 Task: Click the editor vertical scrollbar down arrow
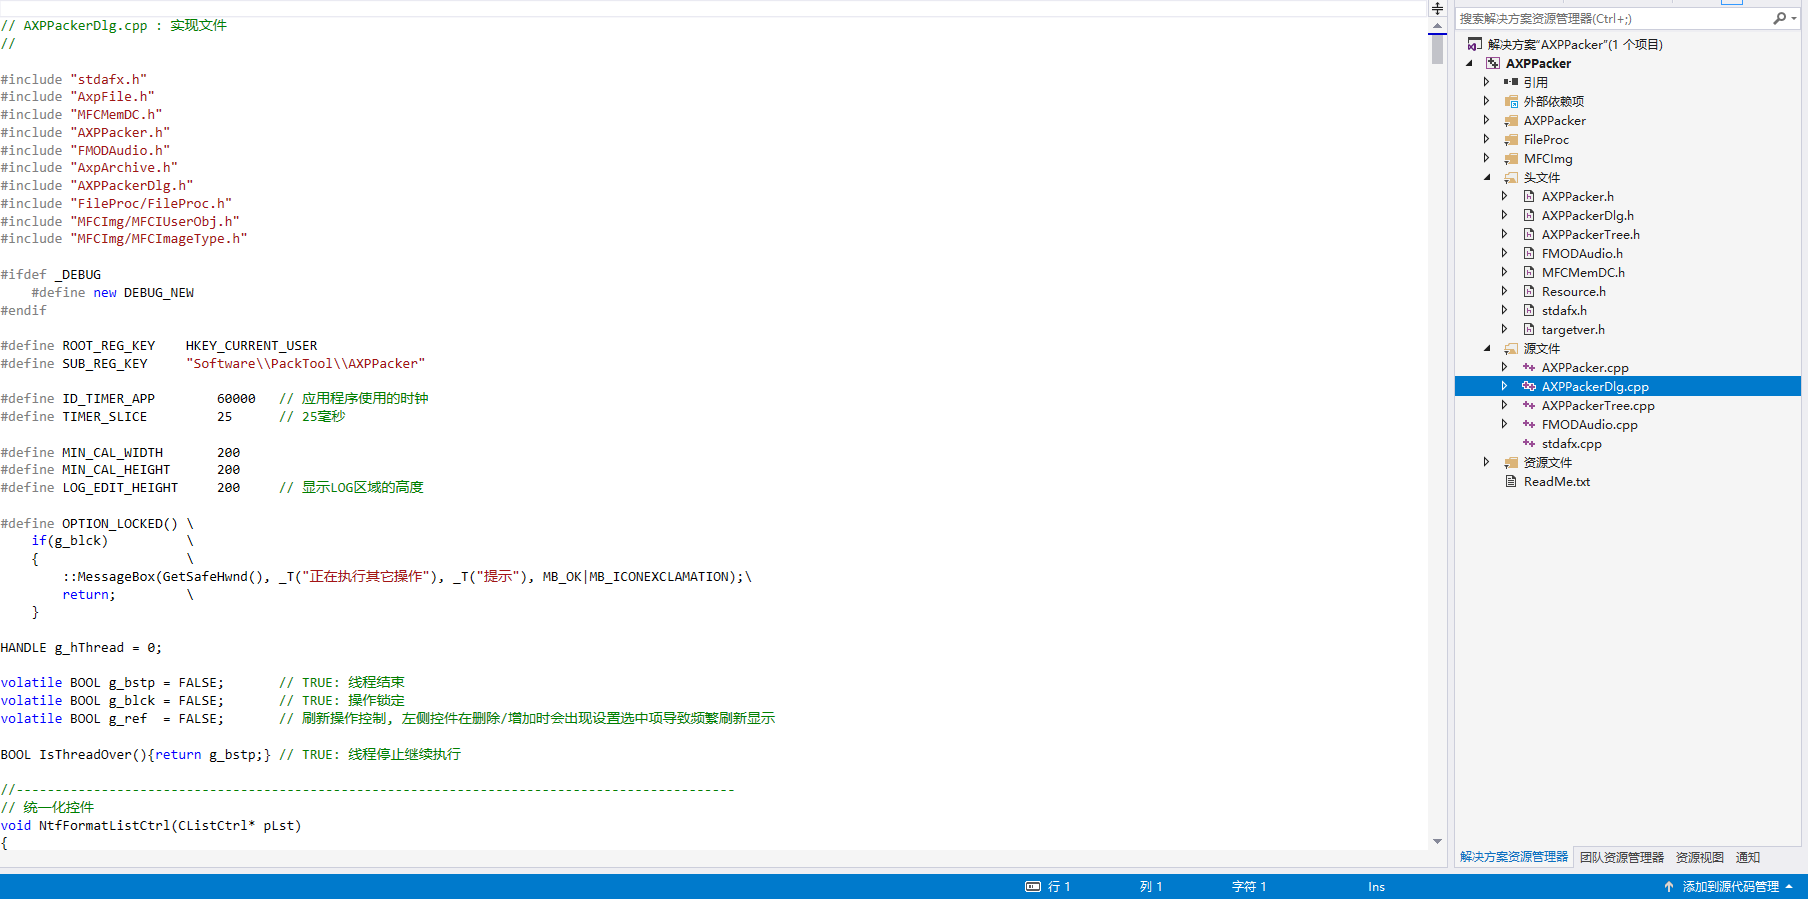tap(1437, 841)
